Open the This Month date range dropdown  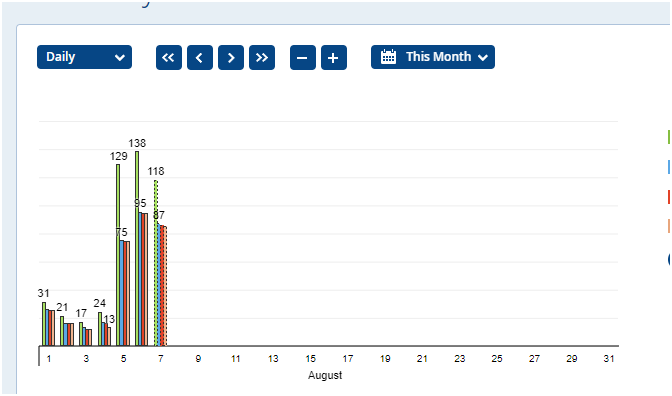(x=433, y=57)
